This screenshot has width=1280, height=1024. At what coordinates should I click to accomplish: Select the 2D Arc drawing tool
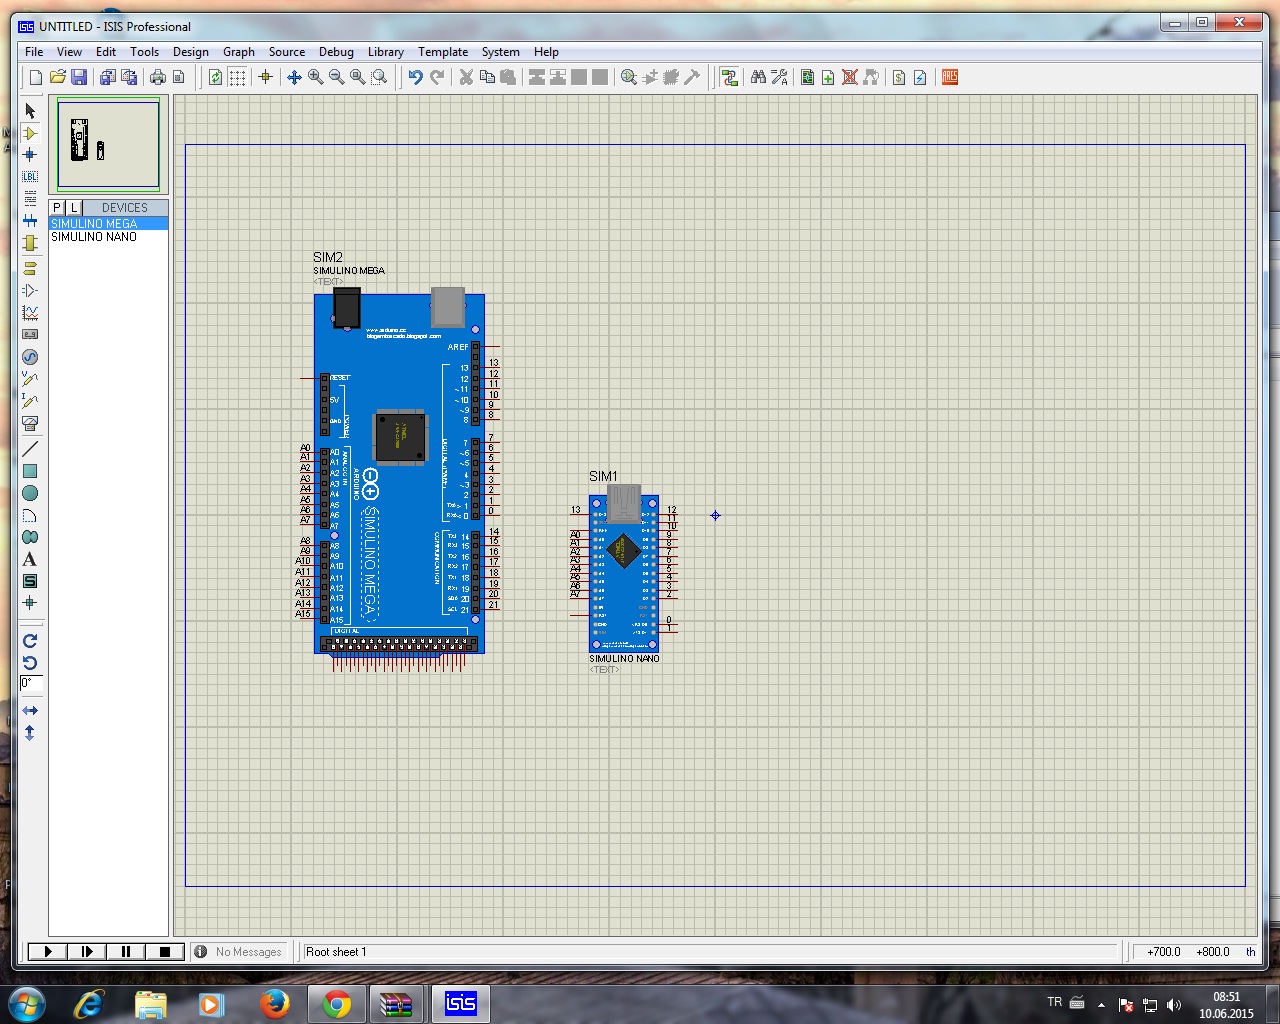(30, 515)
